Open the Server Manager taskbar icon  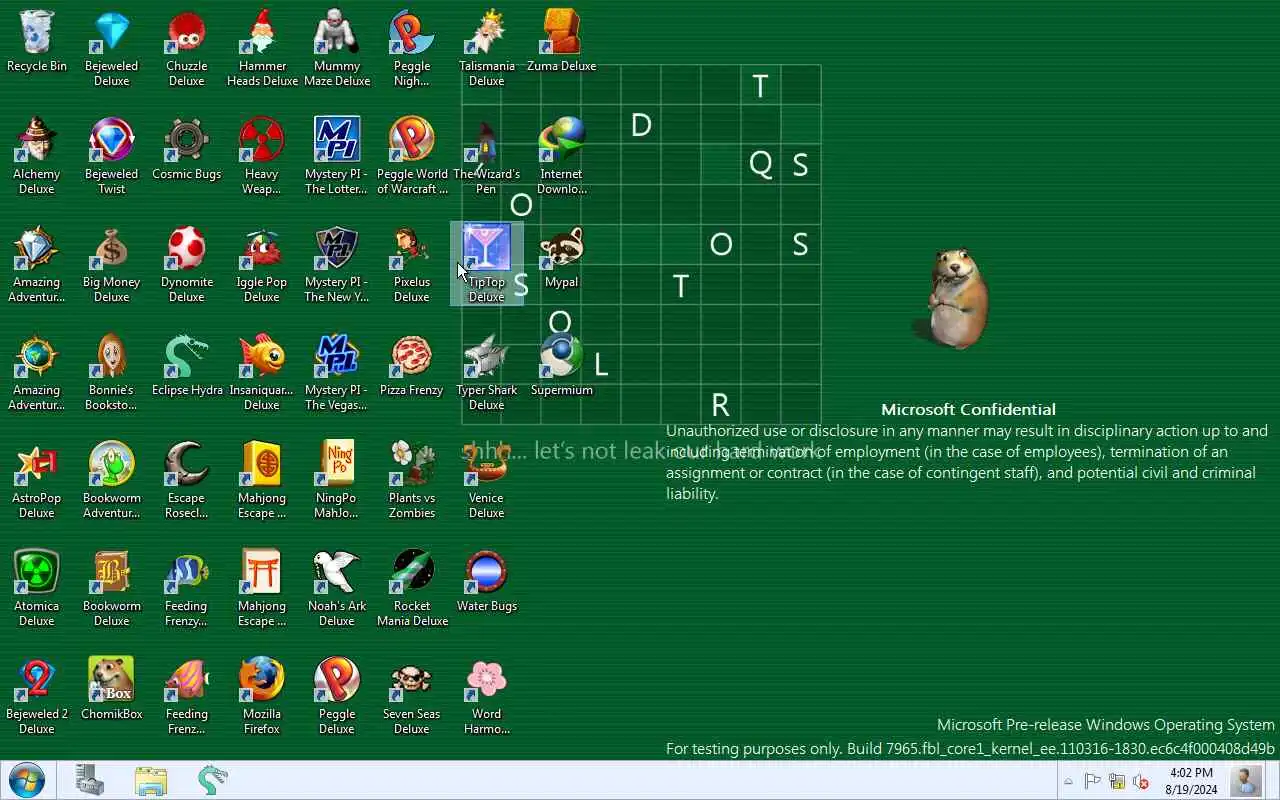(x=90, y=780)
